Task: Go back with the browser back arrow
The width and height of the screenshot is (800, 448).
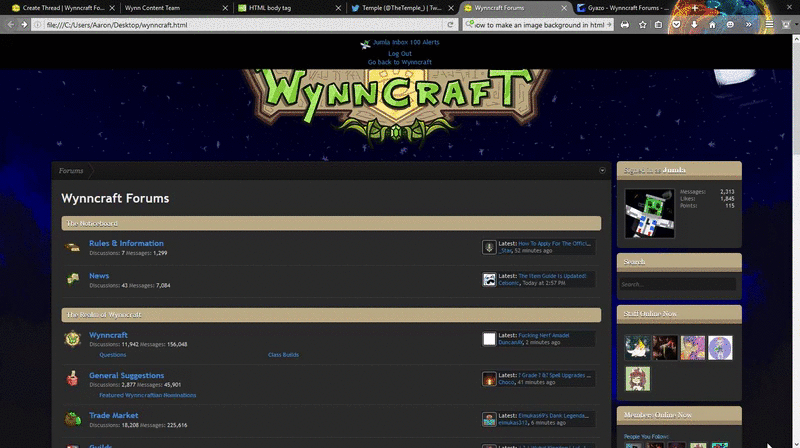Action: click(10, 24)
